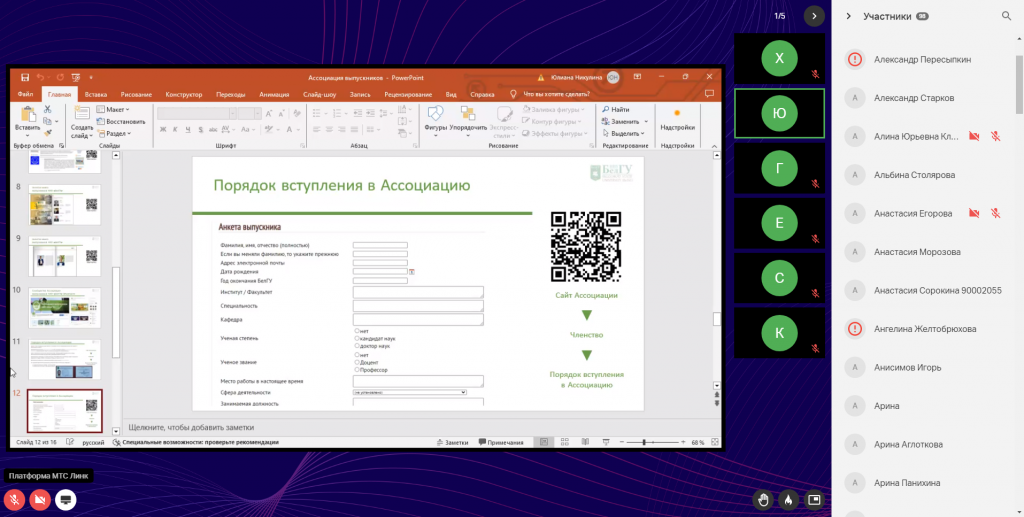Click the Найти find button
The image size is (1024, 517).
point(616,110)
